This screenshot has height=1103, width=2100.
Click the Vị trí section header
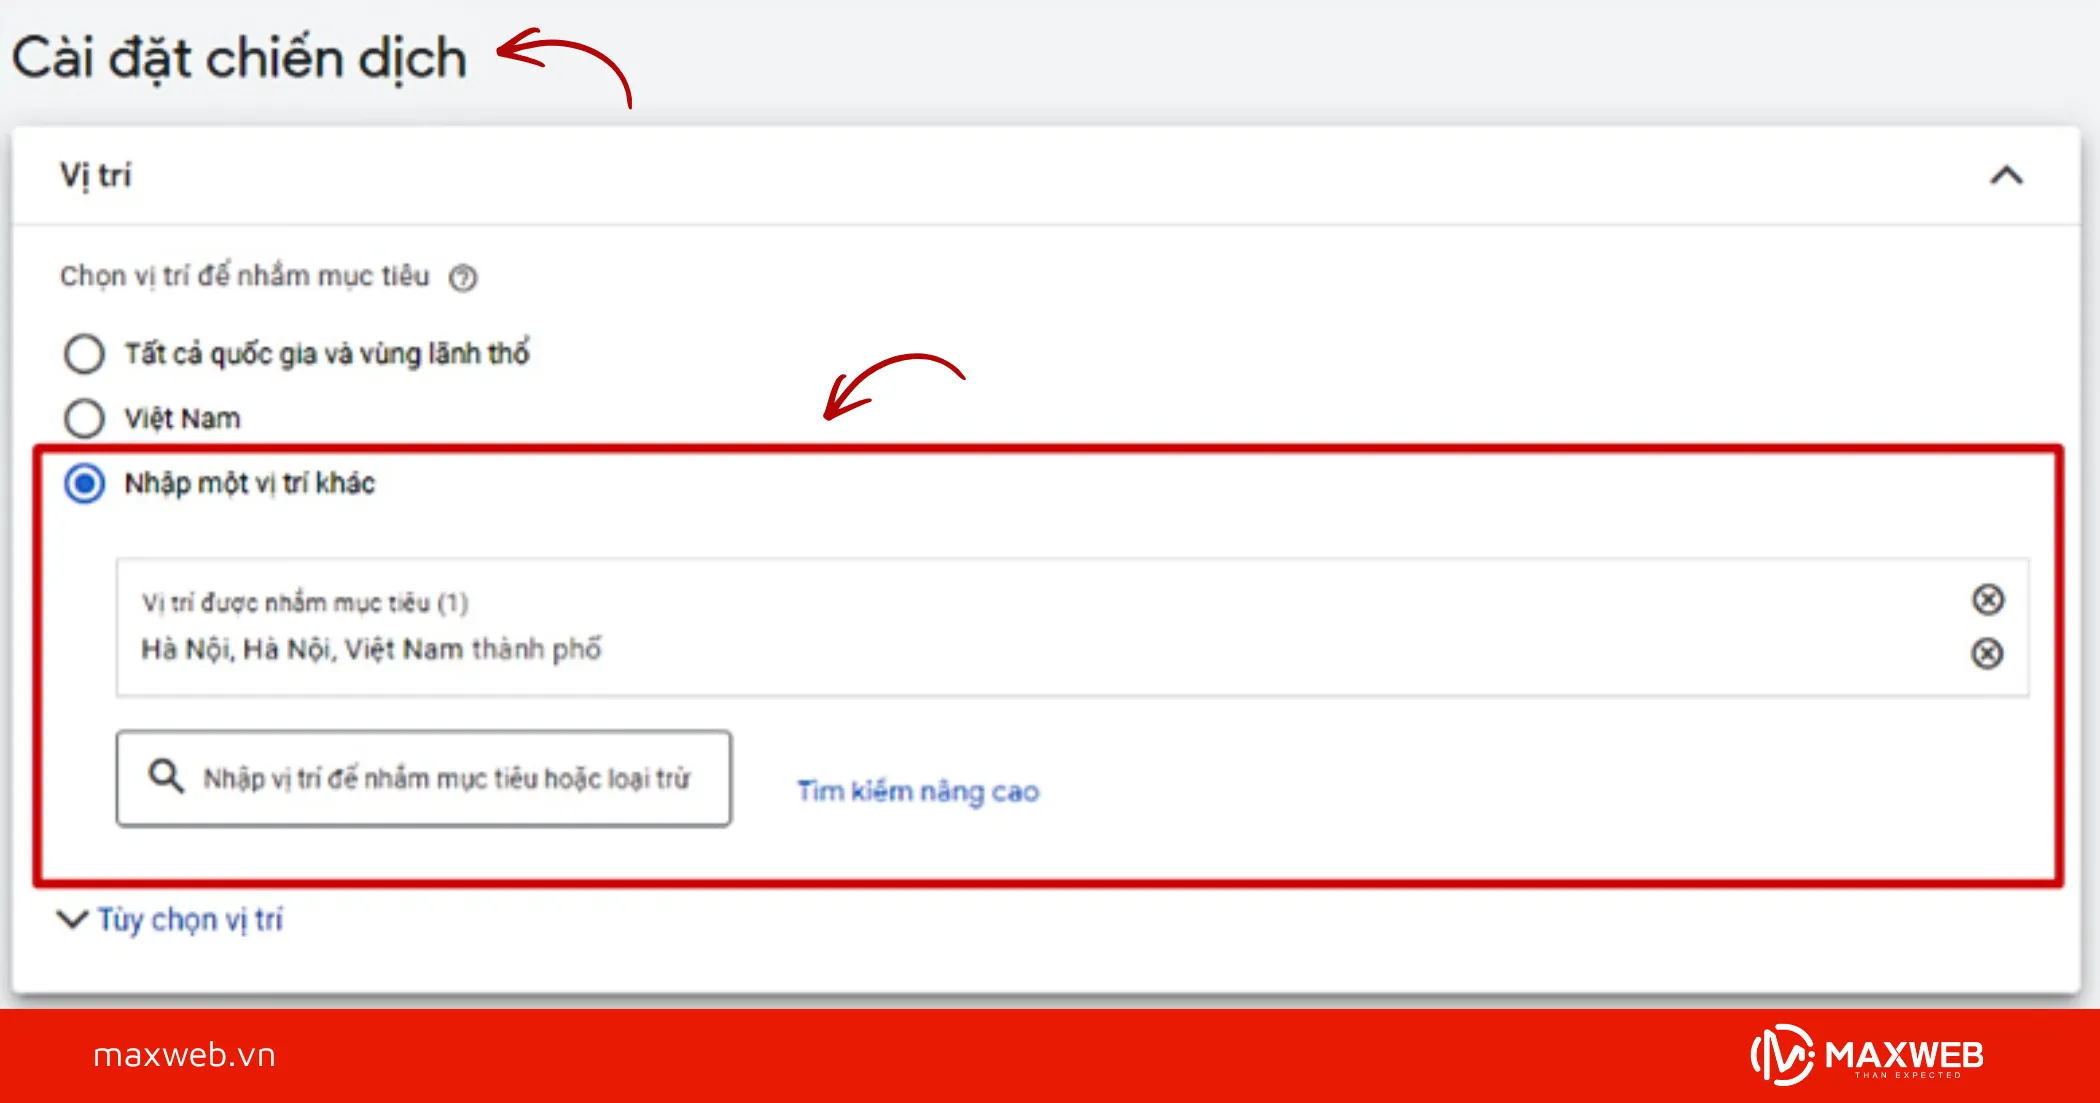[96, 175]
